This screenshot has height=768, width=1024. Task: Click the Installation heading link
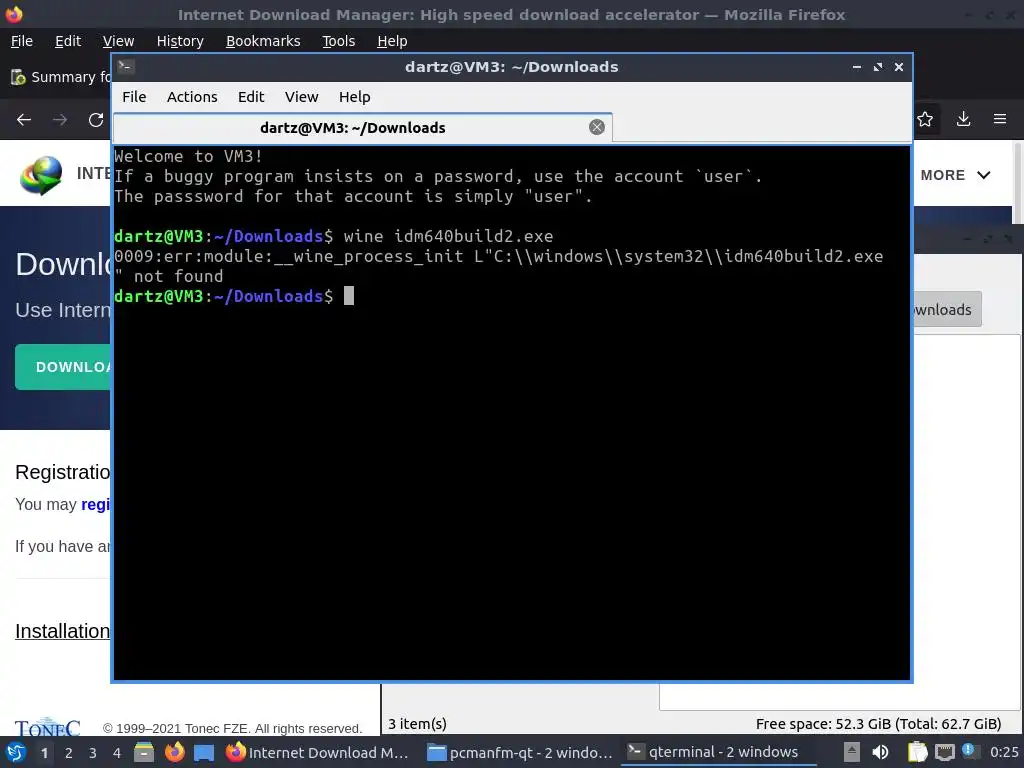tap(63, 631)
